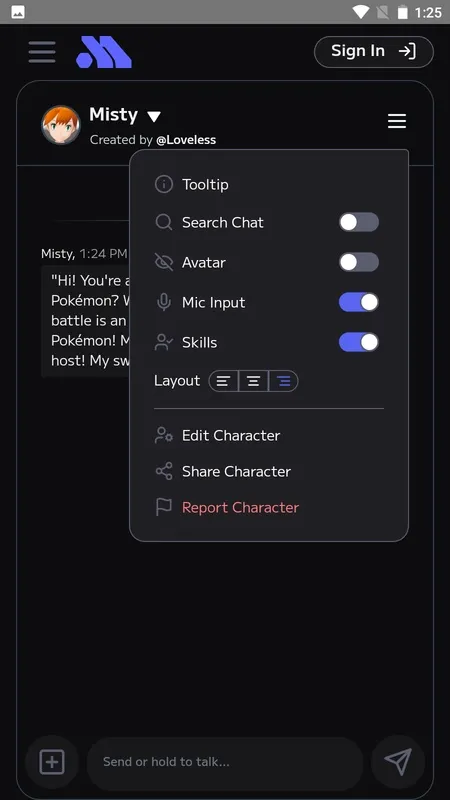Disable the Mic Input toggle
This screenshot has width=450, height=800.
359,302
